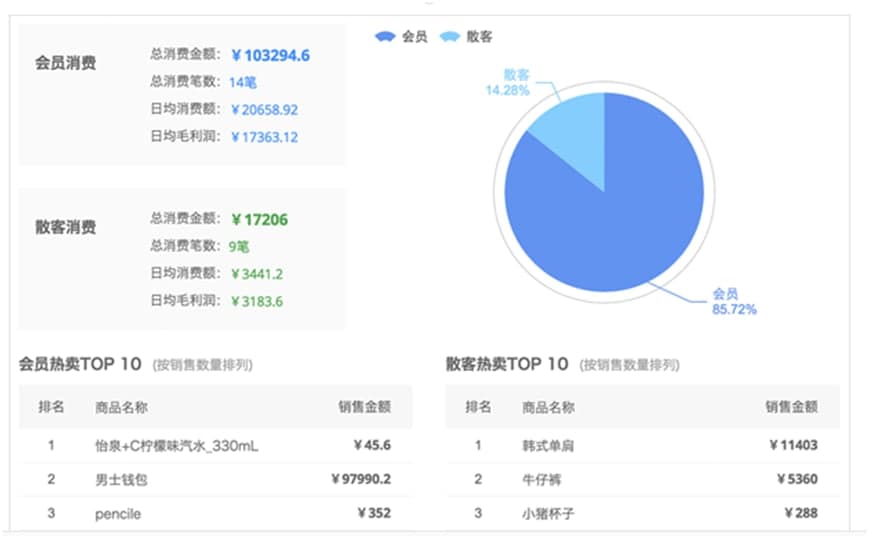Click the ¥97990.2 sales amount
This screenshot has height=538, width=869.
(361, 479)
